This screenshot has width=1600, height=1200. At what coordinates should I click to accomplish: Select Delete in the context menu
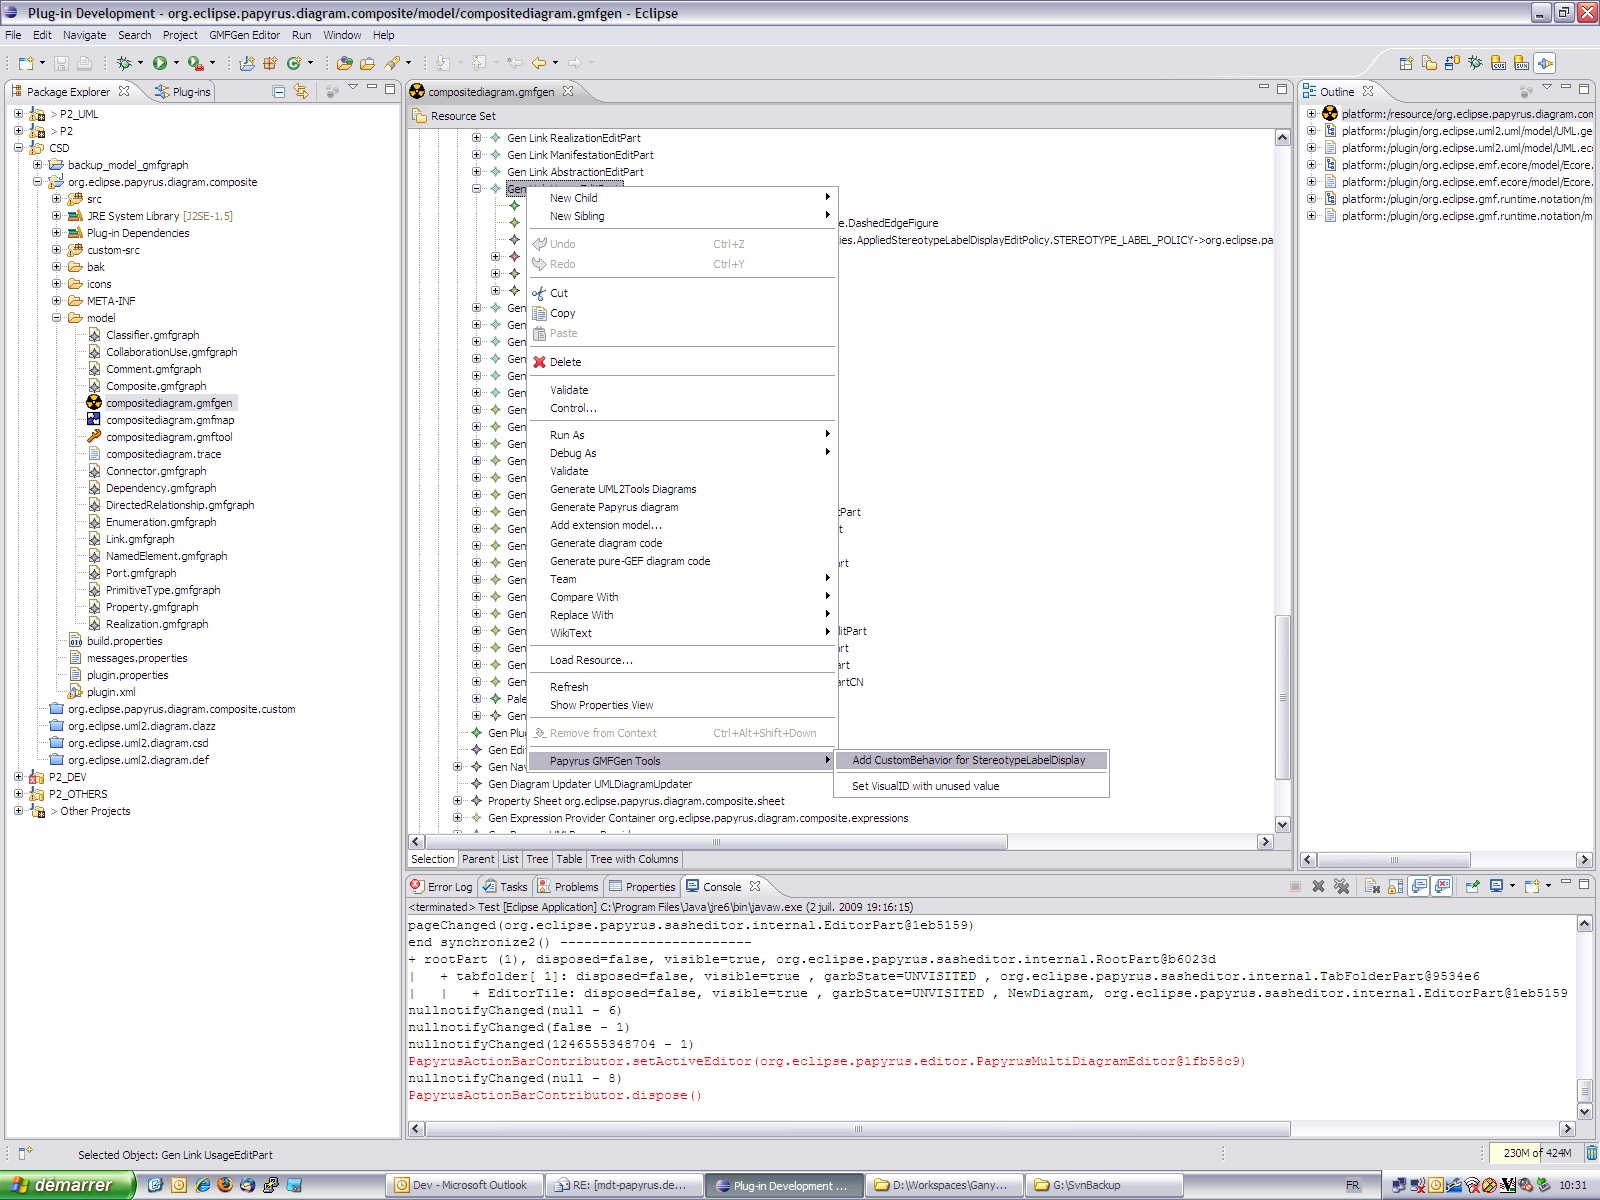coord(682,362)
